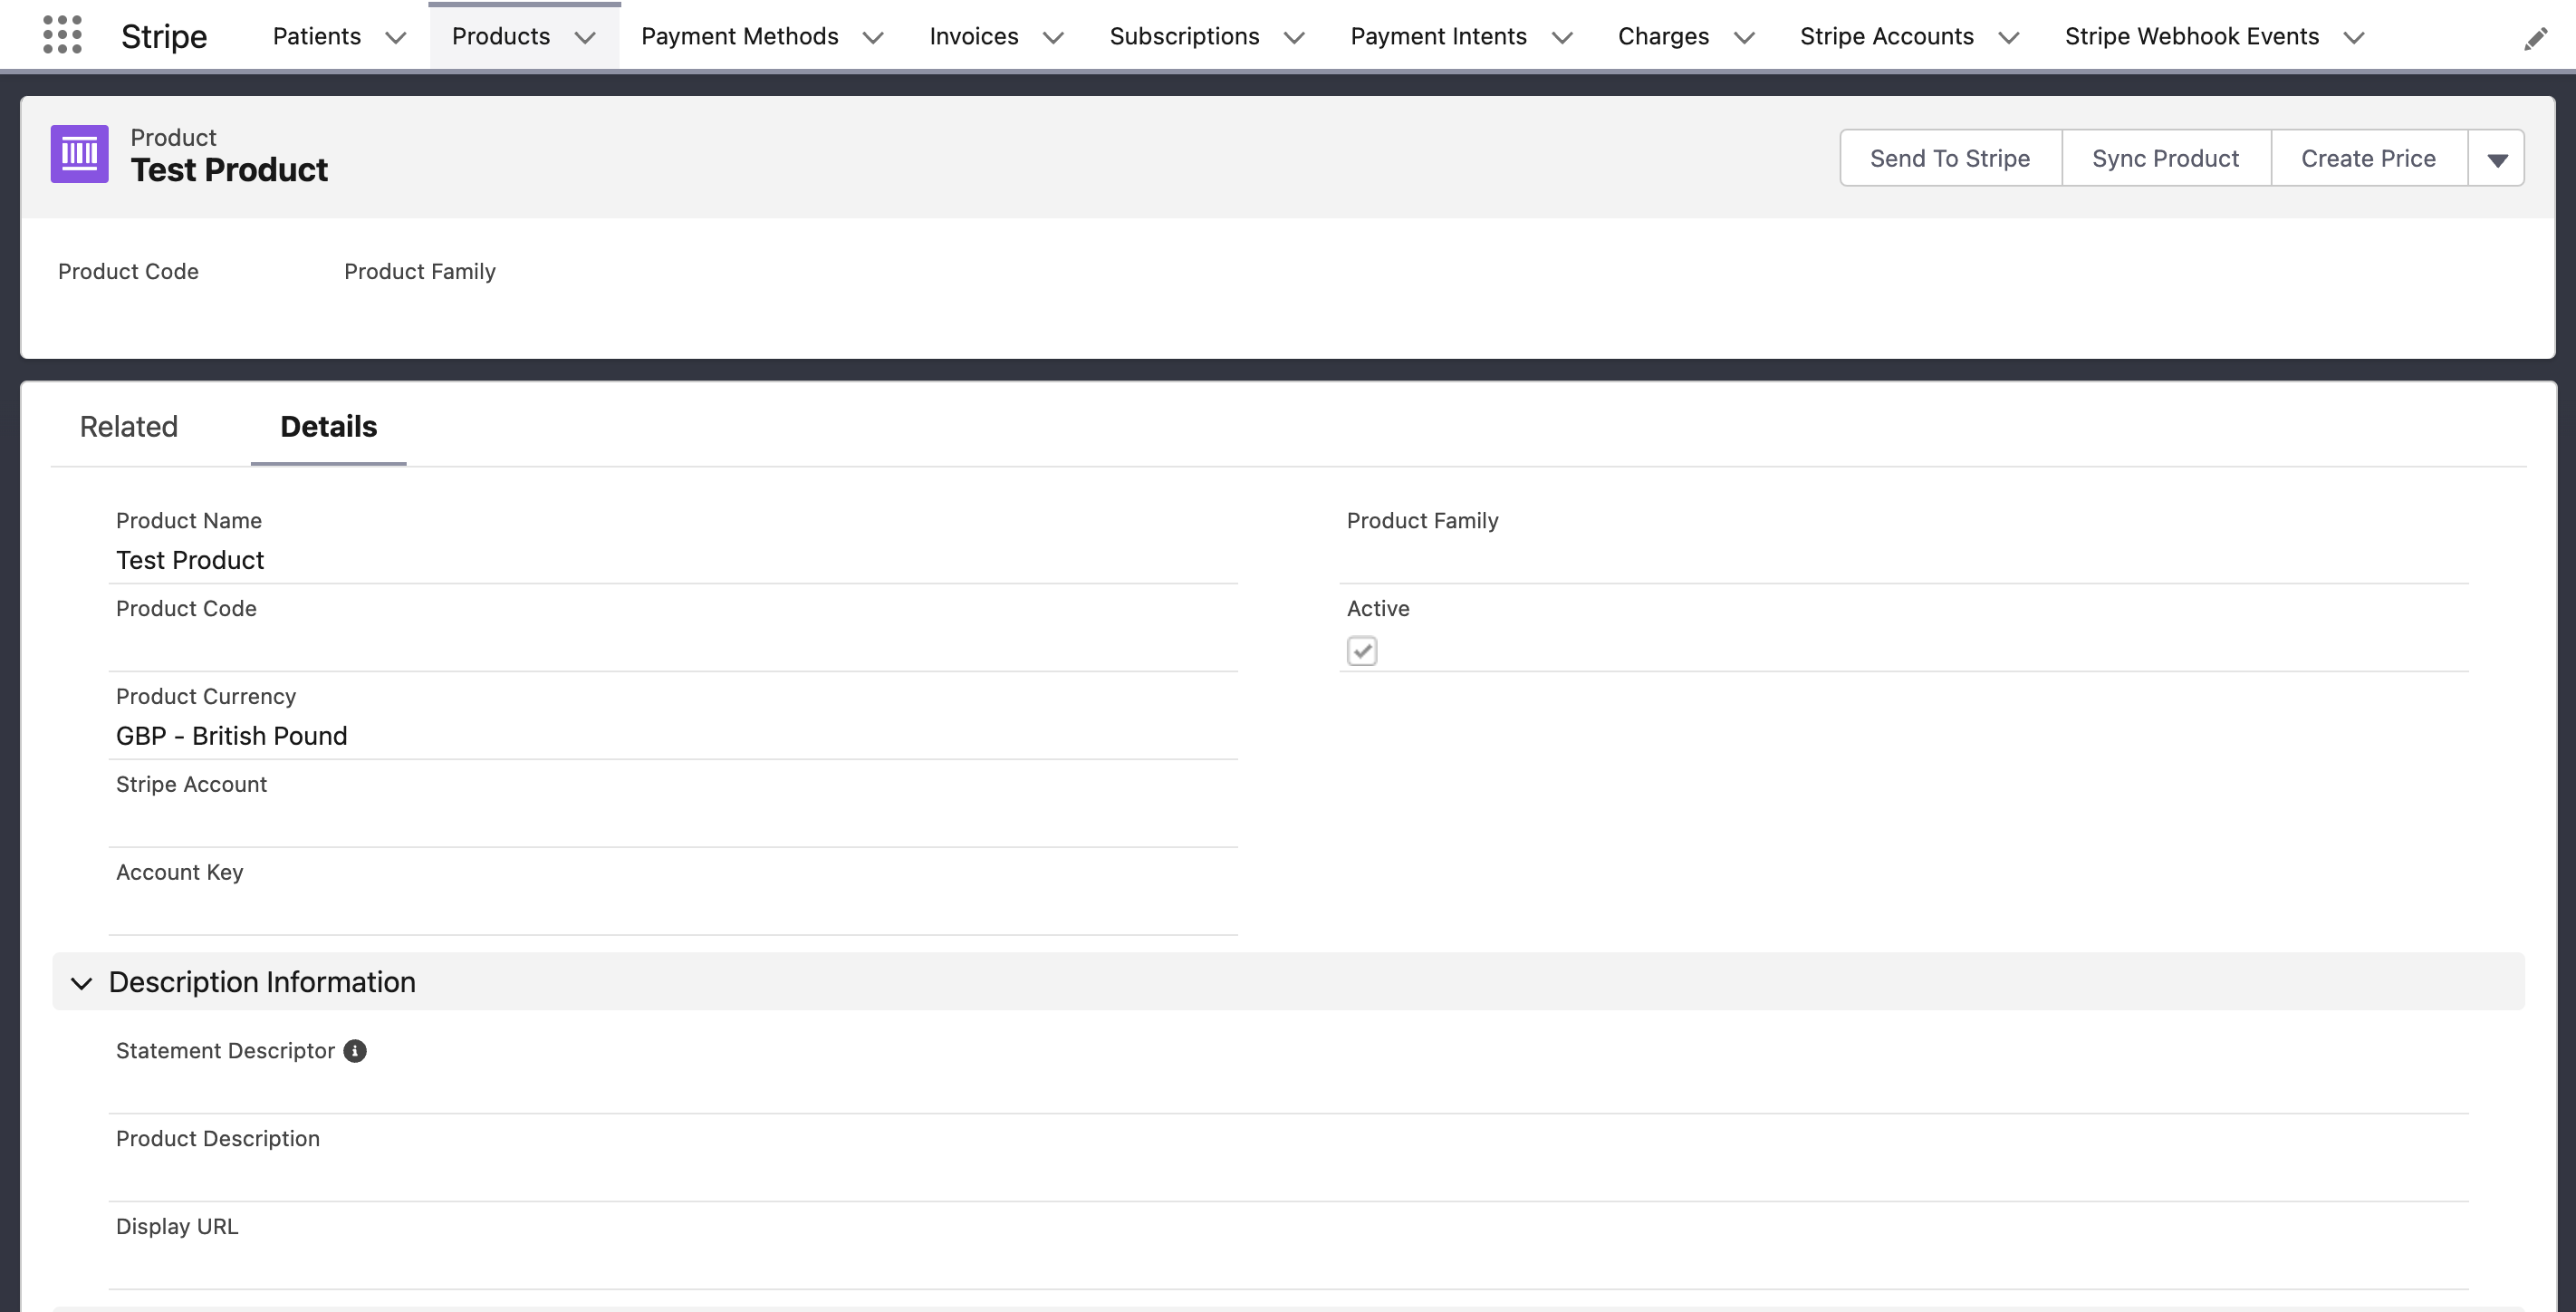Click the edit navigation pencil icon

pyautogui.click(x=2535, y=39)
